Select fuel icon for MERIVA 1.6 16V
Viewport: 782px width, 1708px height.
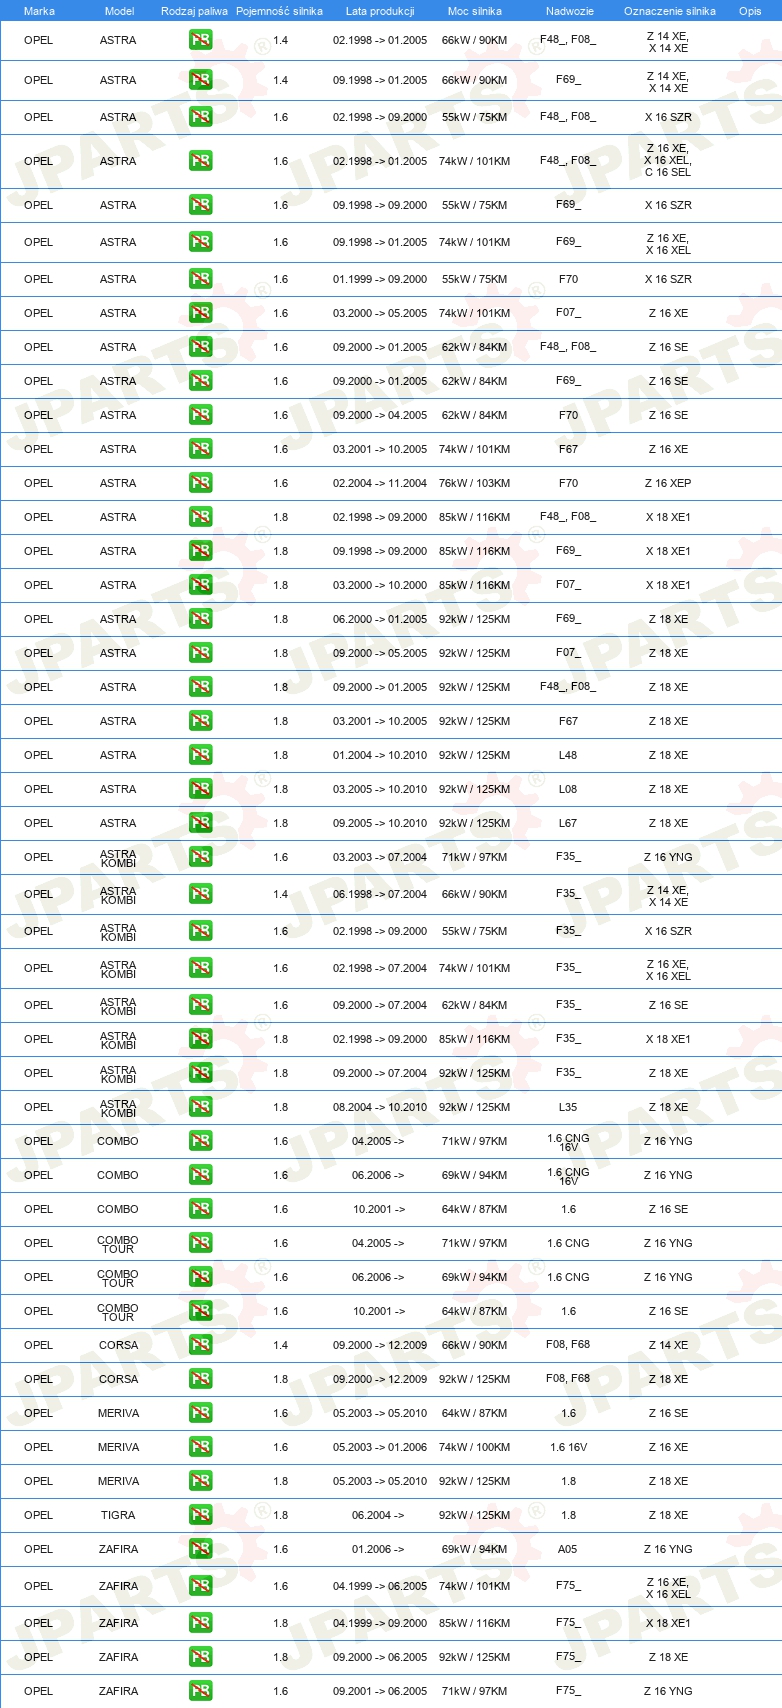click(200, 1447)
